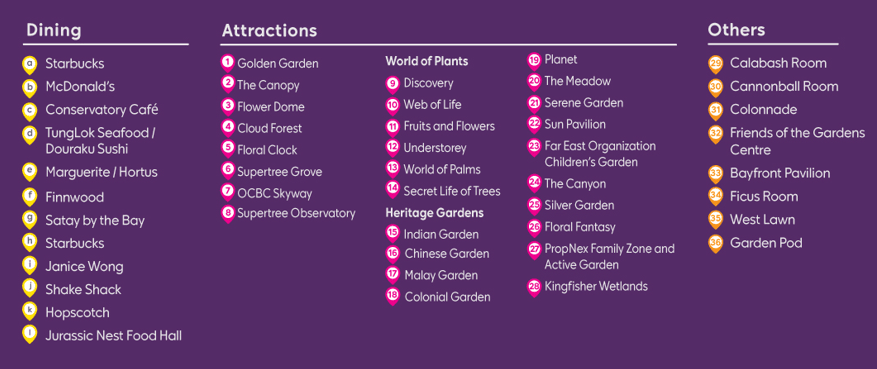Click the World of Plants subheading
877x369 pixels.
[x=427, y=61]
